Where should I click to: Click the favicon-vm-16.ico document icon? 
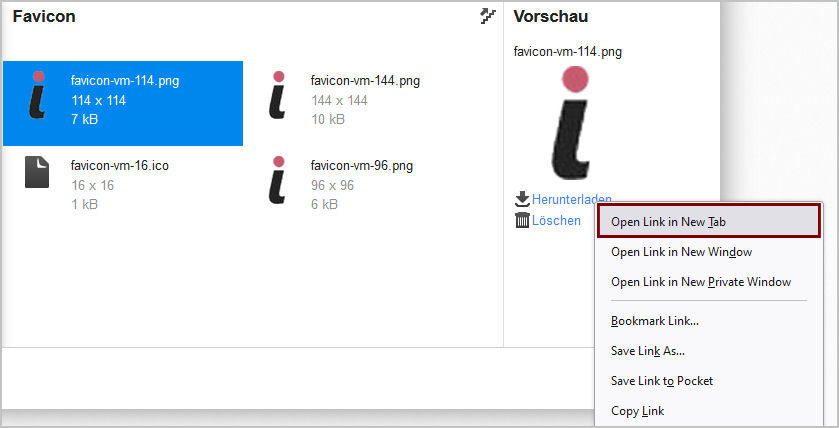pyautogui.click(x=37, y=172)
